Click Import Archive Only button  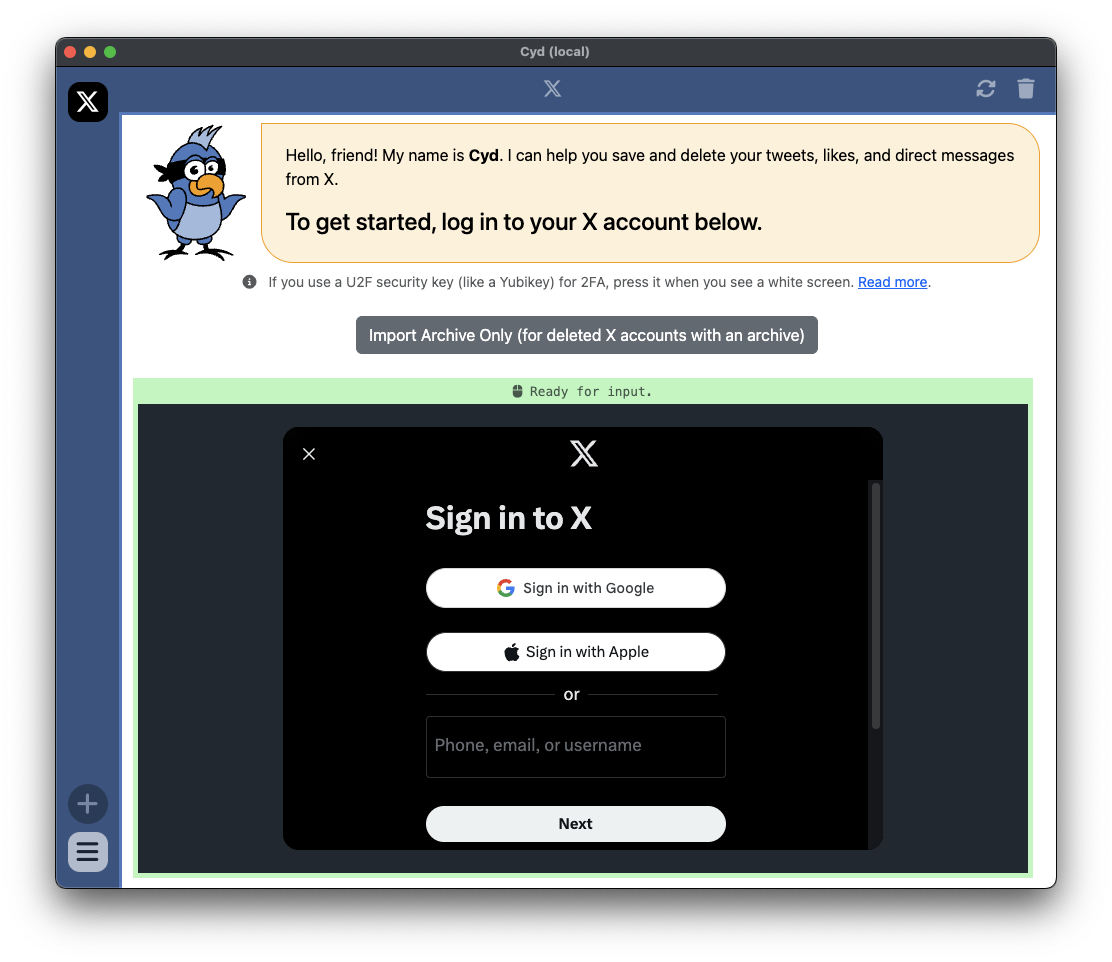pos(586,335)
